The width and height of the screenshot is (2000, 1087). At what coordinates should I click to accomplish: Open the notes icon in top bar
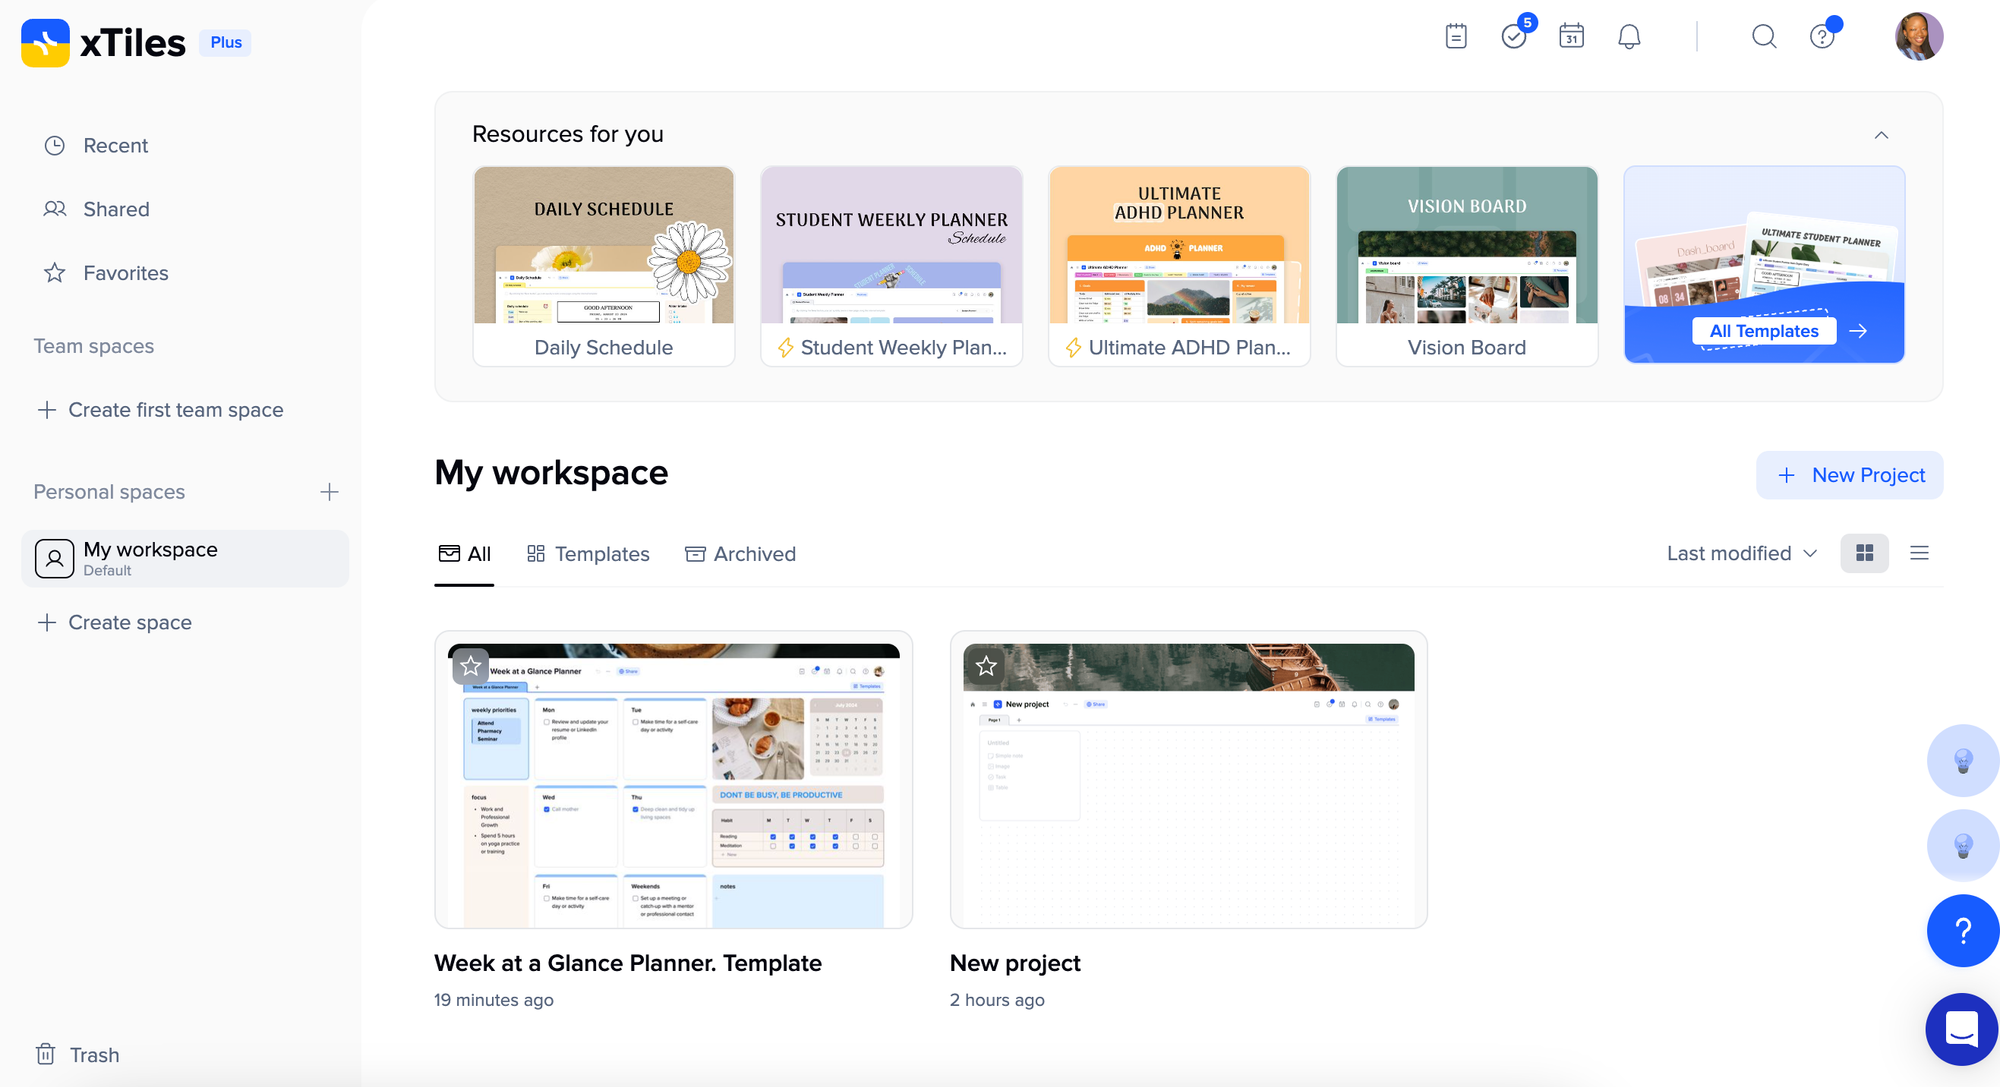click(x=1456, y=37)
